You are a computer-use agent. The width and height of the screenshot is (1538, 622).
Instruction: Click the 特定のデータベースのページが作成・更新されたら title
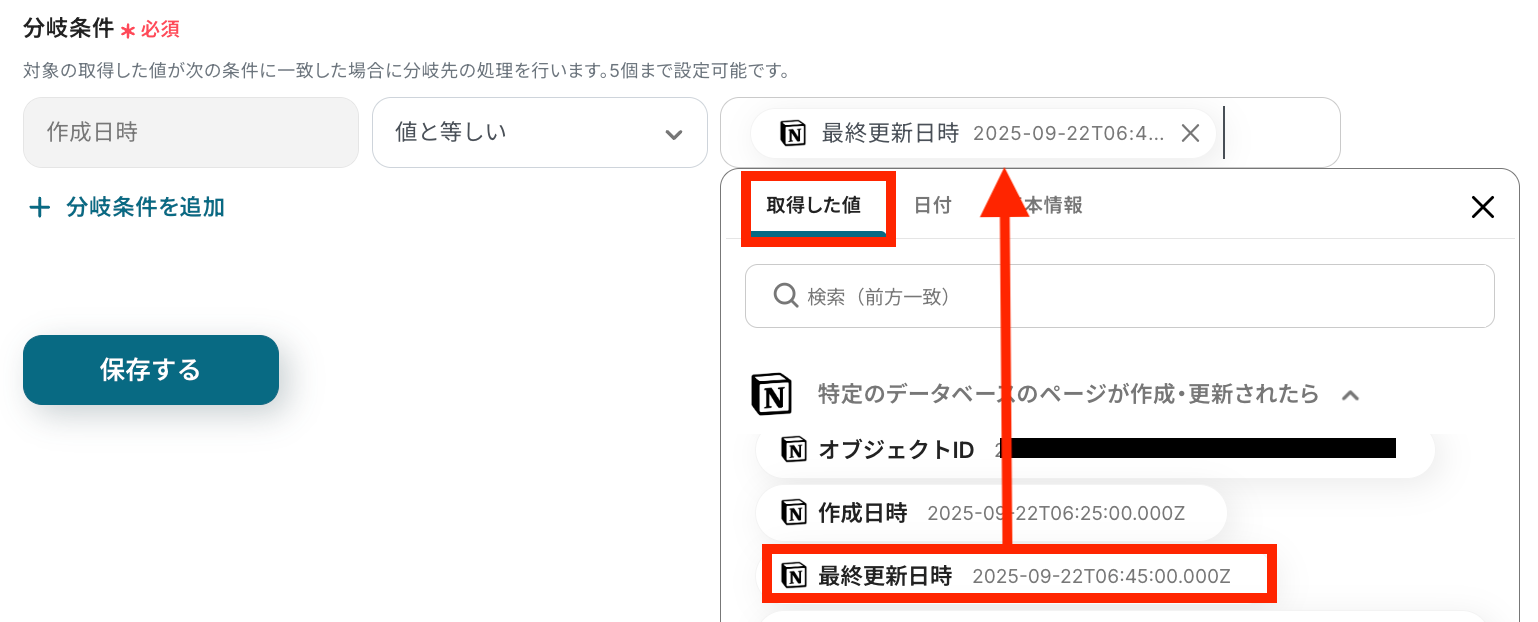1069,394
